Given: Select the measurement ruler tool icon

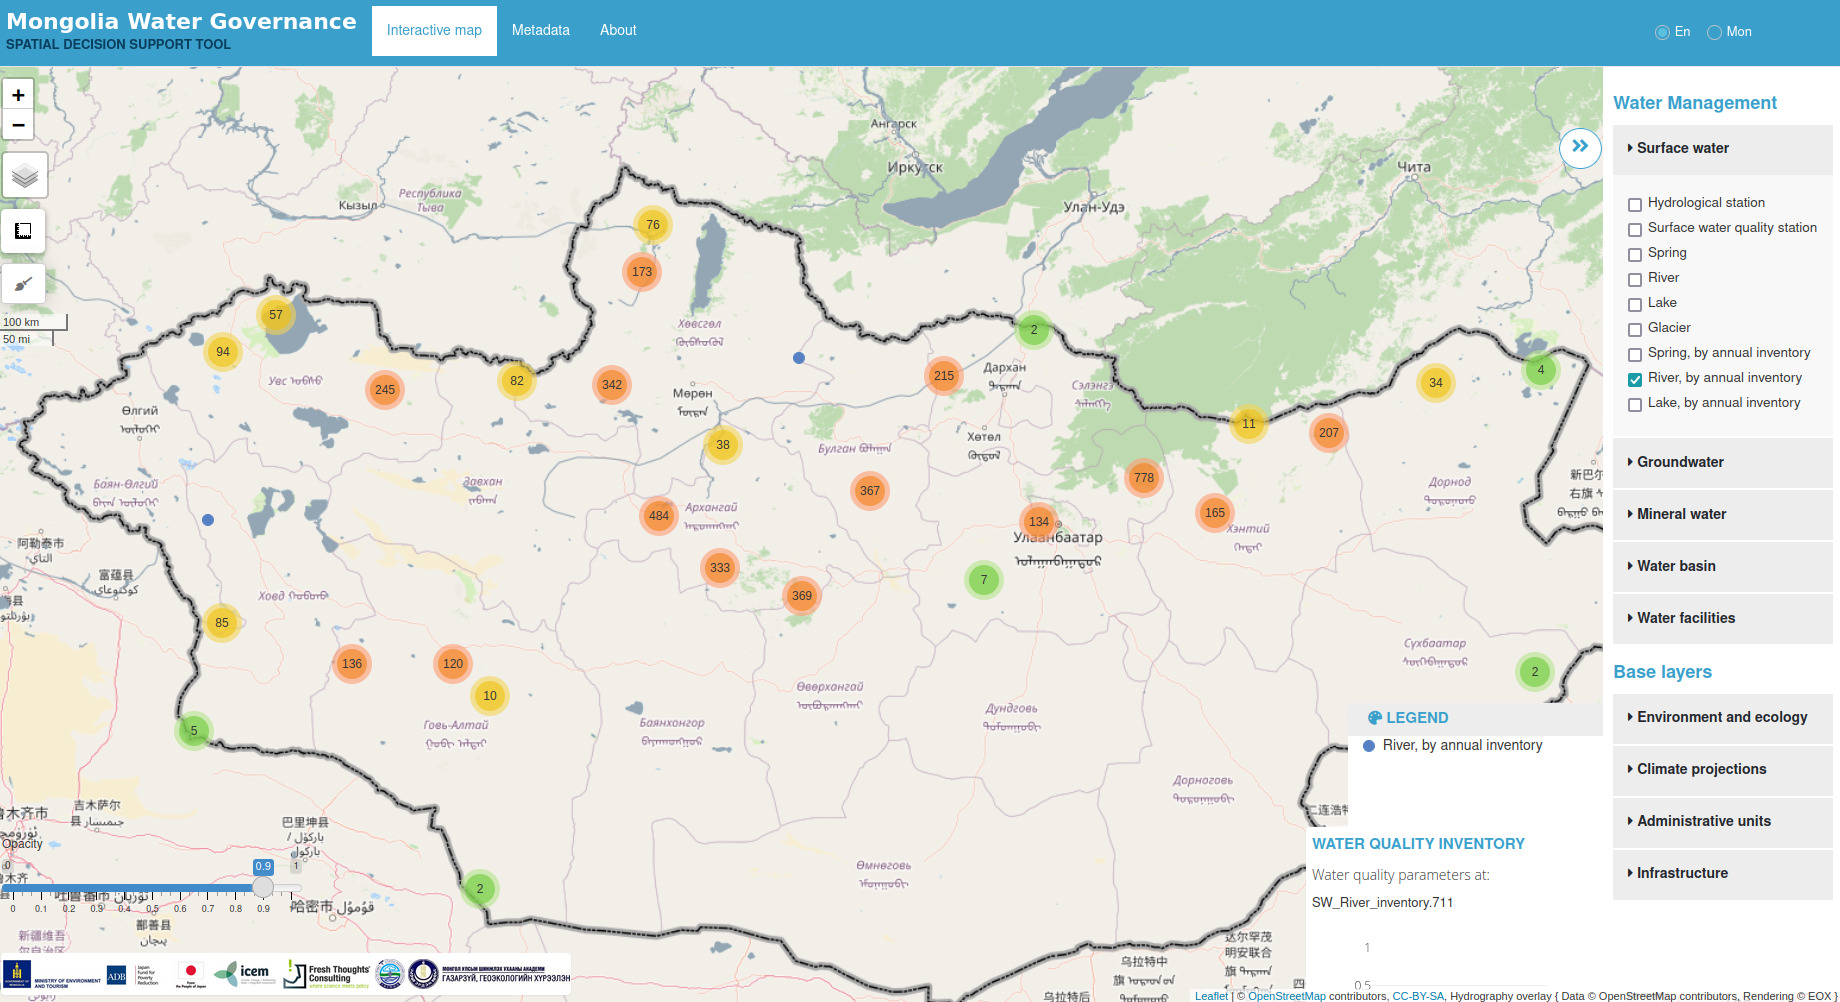Looking at the screenshot, I should (23, 231).
